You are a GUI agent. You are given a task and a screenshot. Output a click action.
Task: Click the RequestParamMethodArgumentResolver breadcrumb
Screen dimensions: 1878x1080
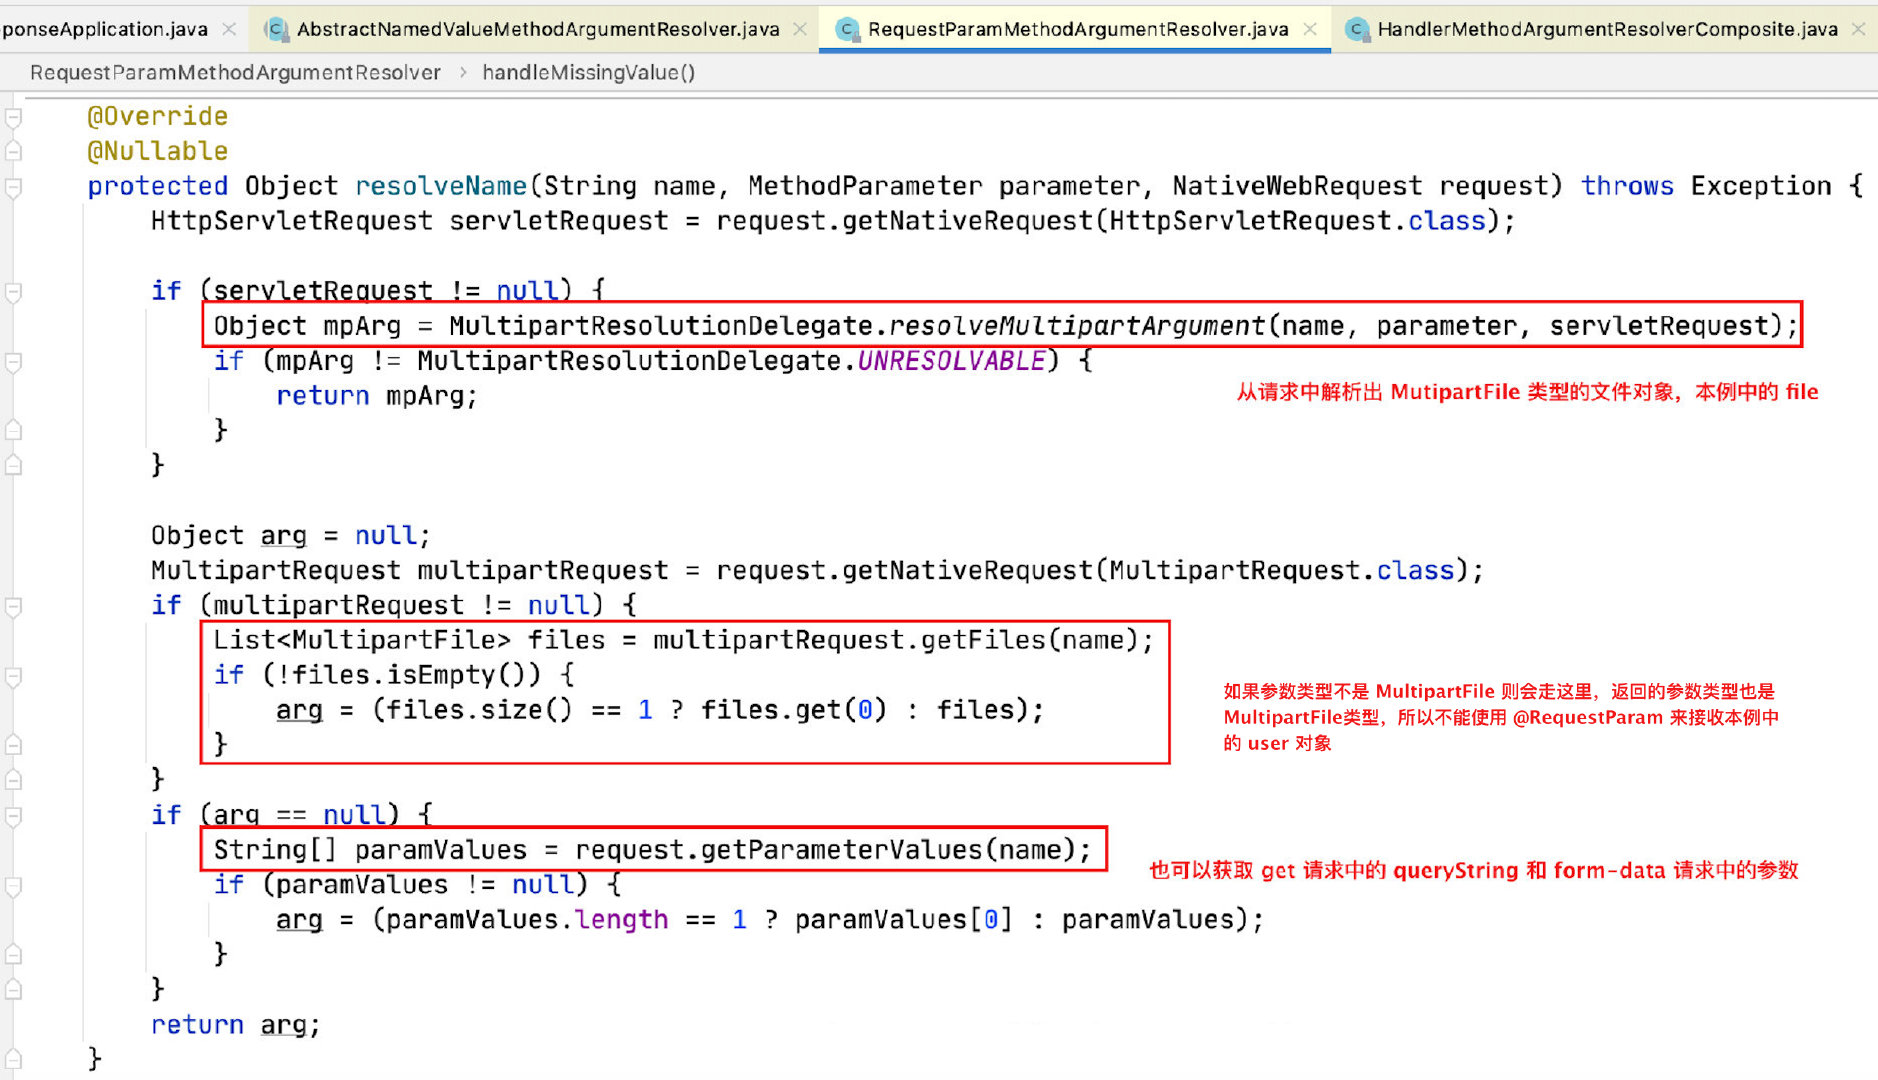tap(235, 72)
